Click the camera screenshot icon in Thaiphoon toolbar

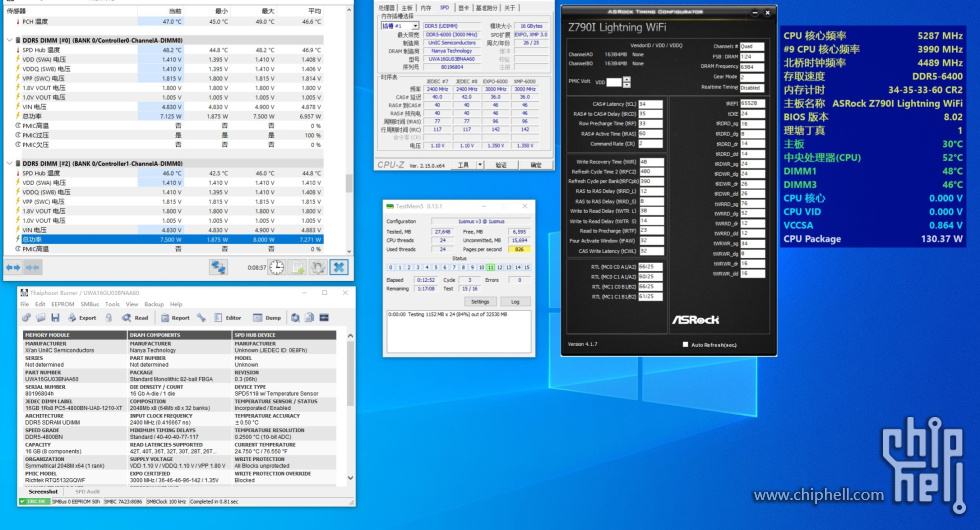(295, 318)
